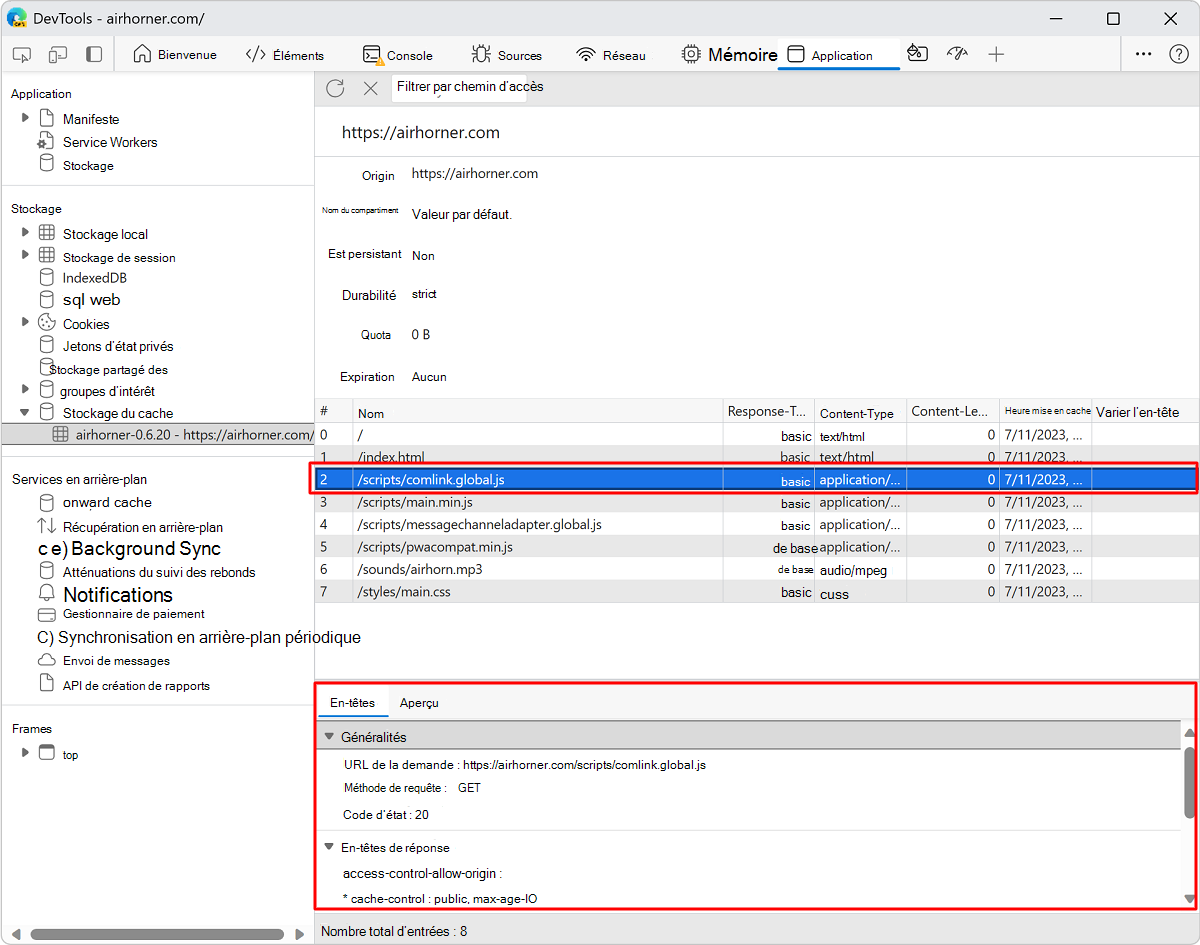1200x945 pixels.
Task: Open Gestionnaire de paiement item
Action: point(134,614)
